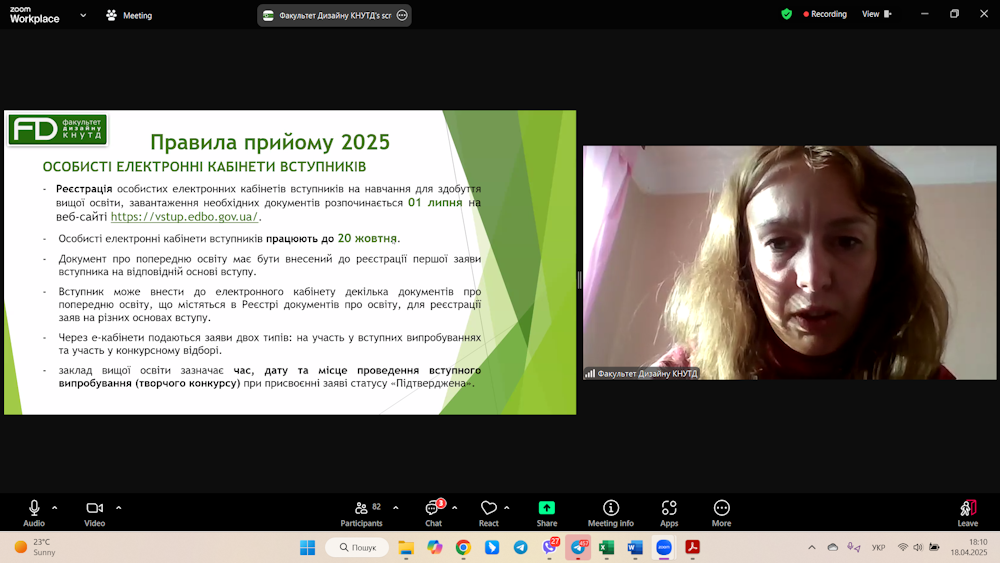
Task: Click the OneDrive cloud tray icon
Action: (x=833, y=547)
